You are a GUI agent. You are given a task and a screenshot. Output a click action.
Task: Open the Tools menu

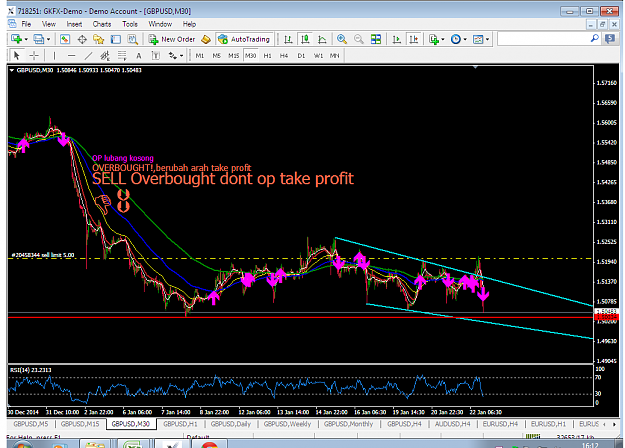130,24
